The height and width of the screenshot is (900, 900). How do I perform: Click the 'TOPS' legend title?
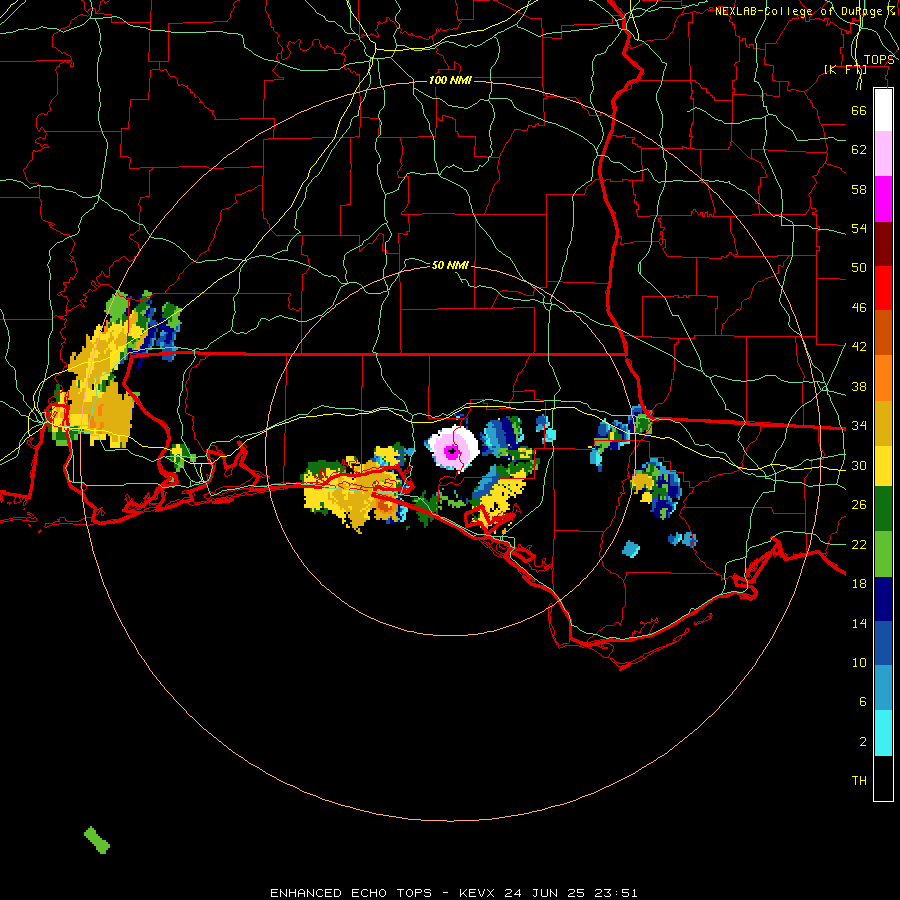click(x=879, y=60)
